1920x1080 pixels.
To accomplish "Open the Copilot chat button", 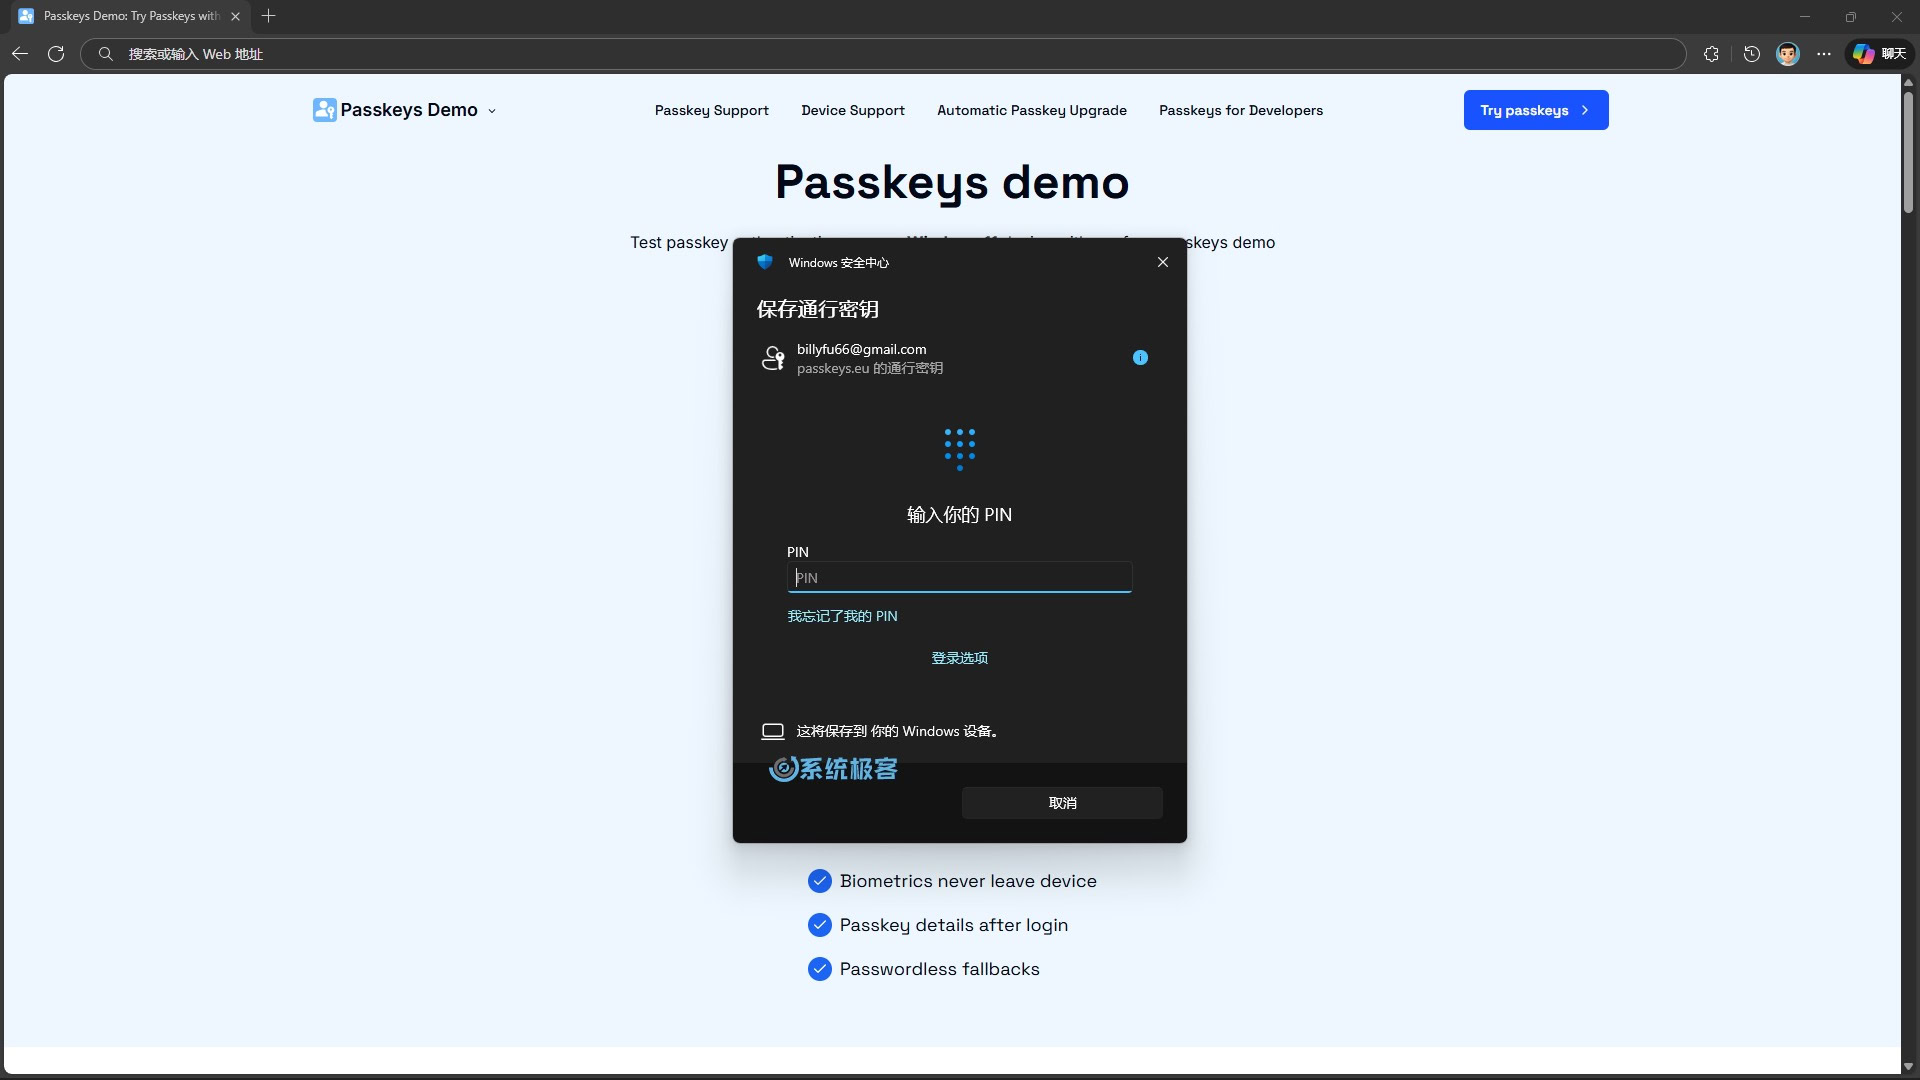I will pos(1879,54).
